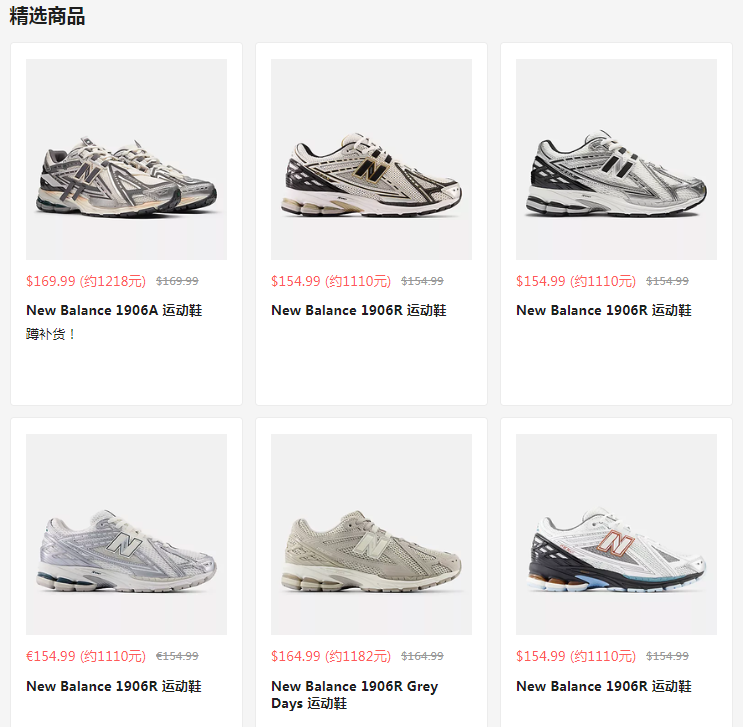
Task: Click the $169.99 (约1218元) sale price
Action: click(86, 281)
